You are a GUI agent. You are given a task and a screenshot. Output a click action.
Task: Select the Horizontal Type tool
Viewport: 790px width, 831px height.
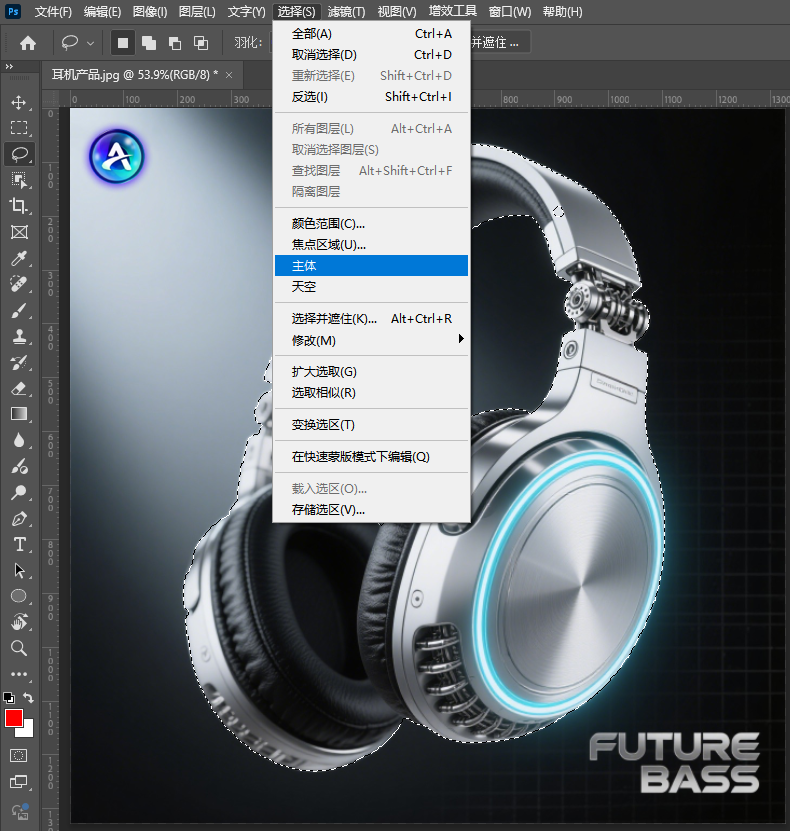pos(19,545)
